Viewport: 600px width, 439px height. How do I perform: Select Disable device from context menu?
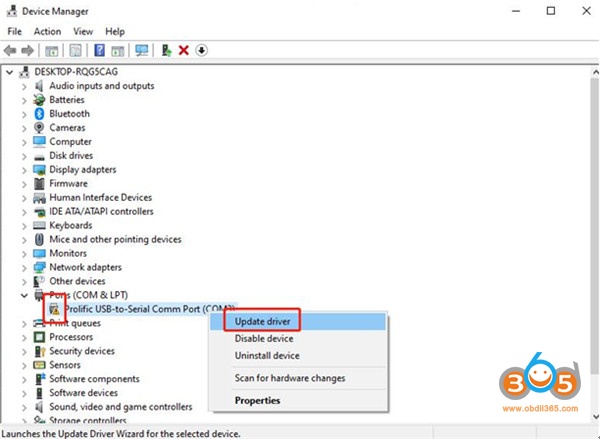coord(265,339)
